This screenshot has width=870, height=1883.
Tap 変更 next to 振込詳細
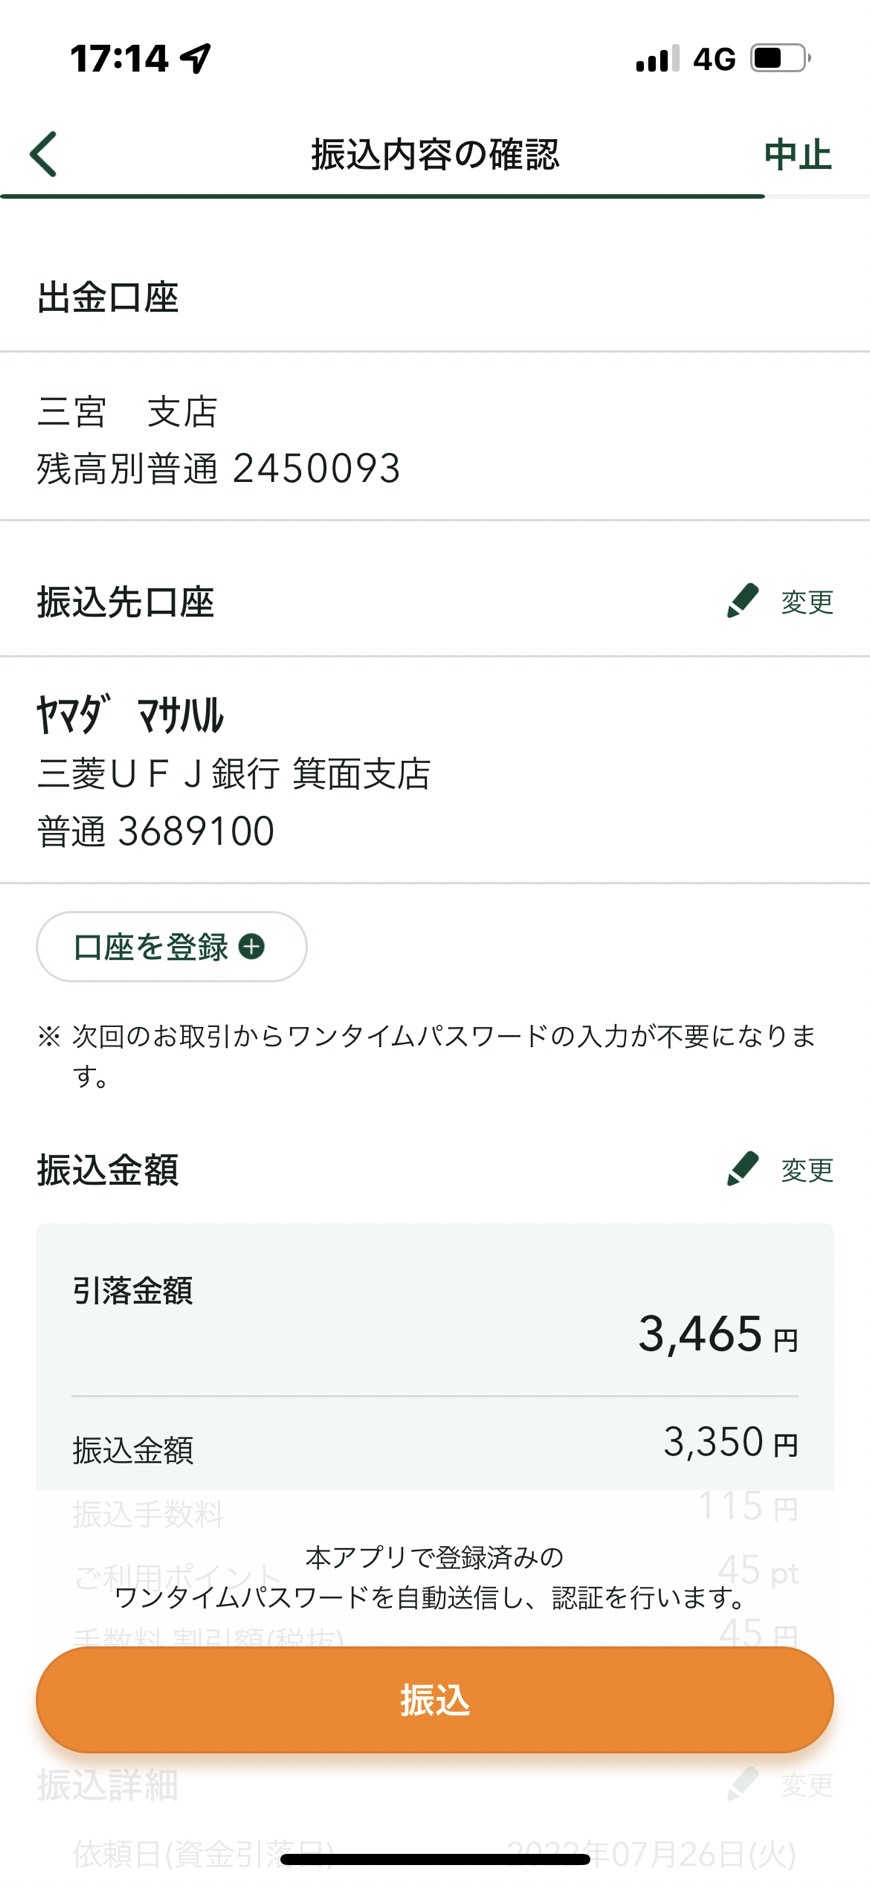coord(806,1785)
